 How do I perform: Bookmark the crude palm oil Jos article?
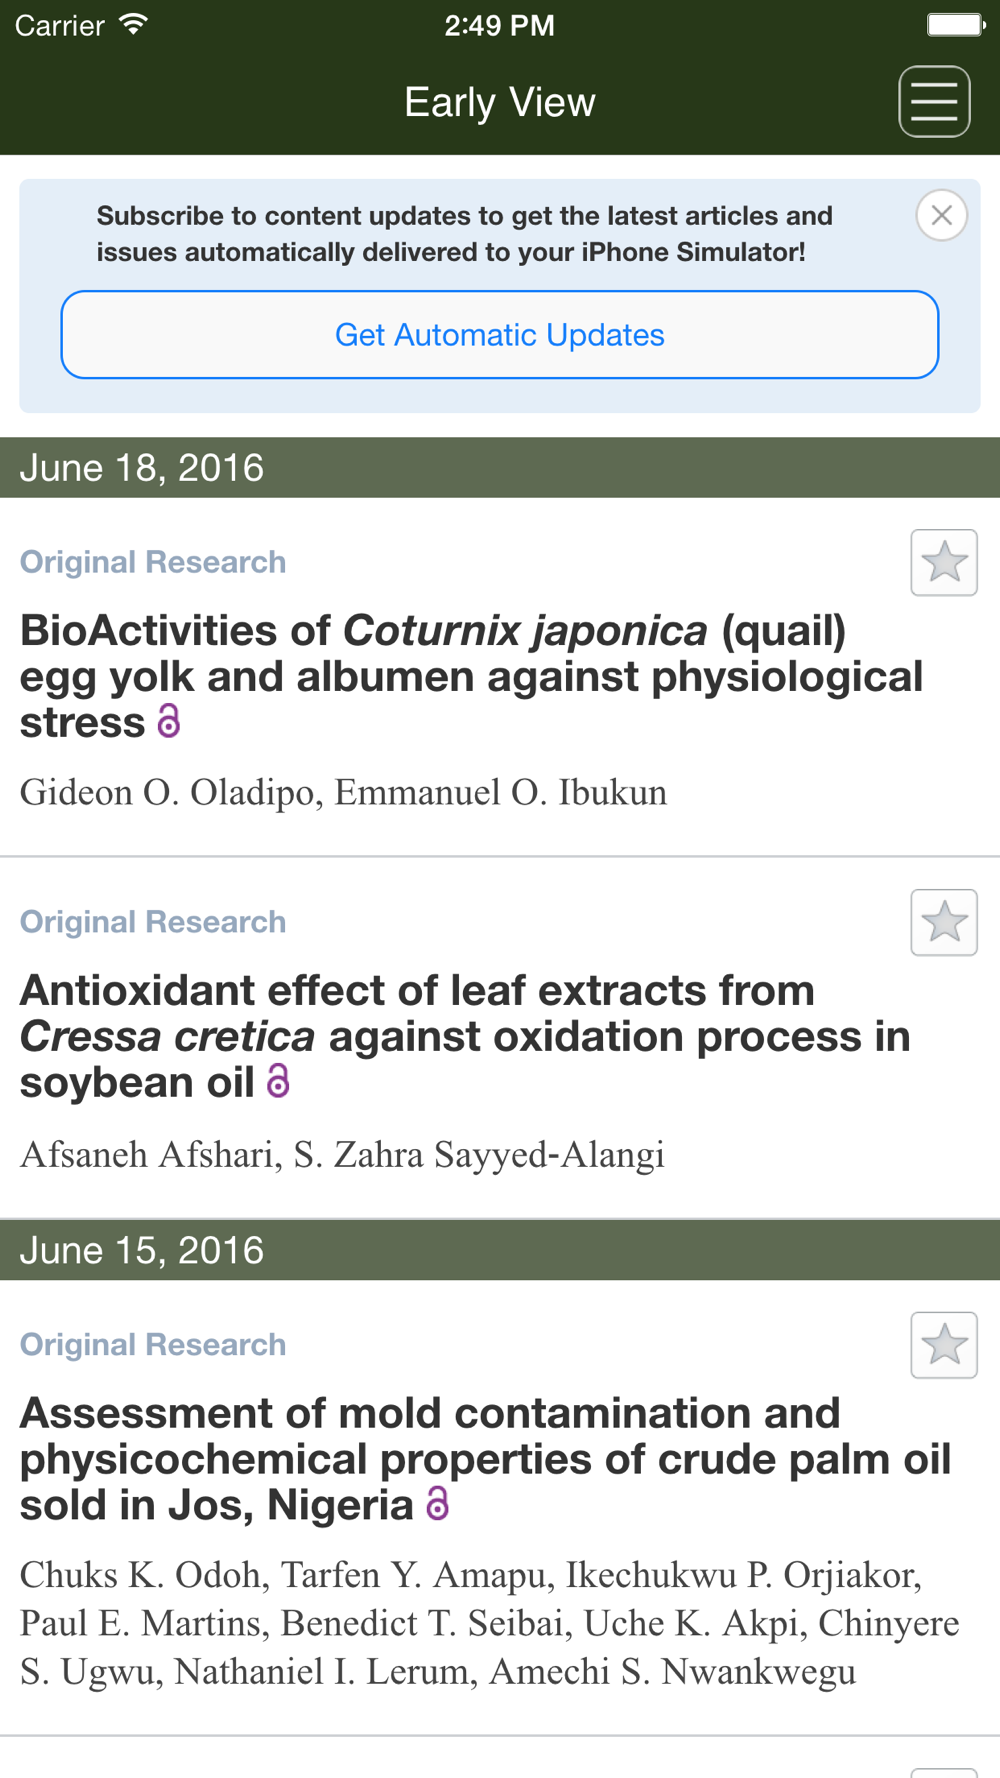pos(944,1345)
